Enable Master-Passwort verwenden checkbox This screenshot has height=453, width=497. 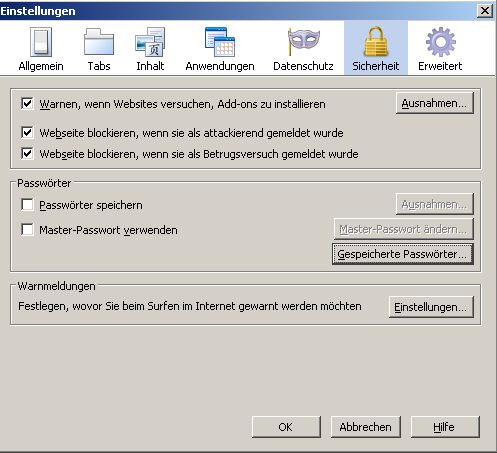pos(27,229)
